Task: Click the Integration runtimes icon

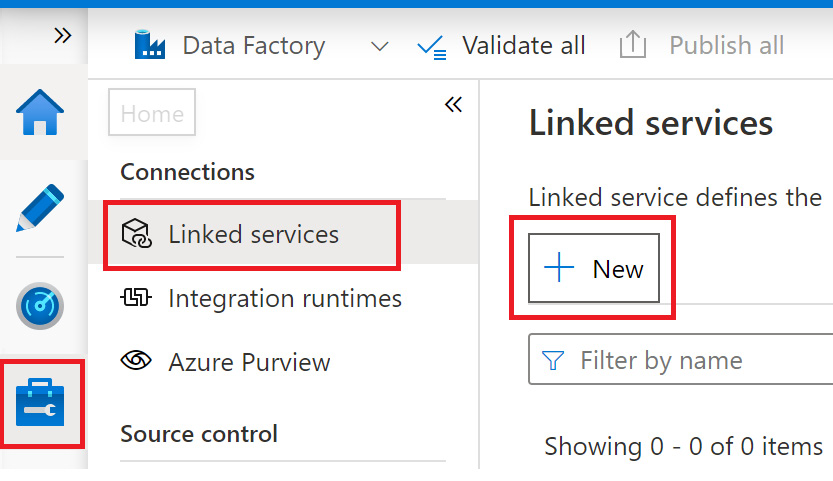Action: tap(135, 298)
